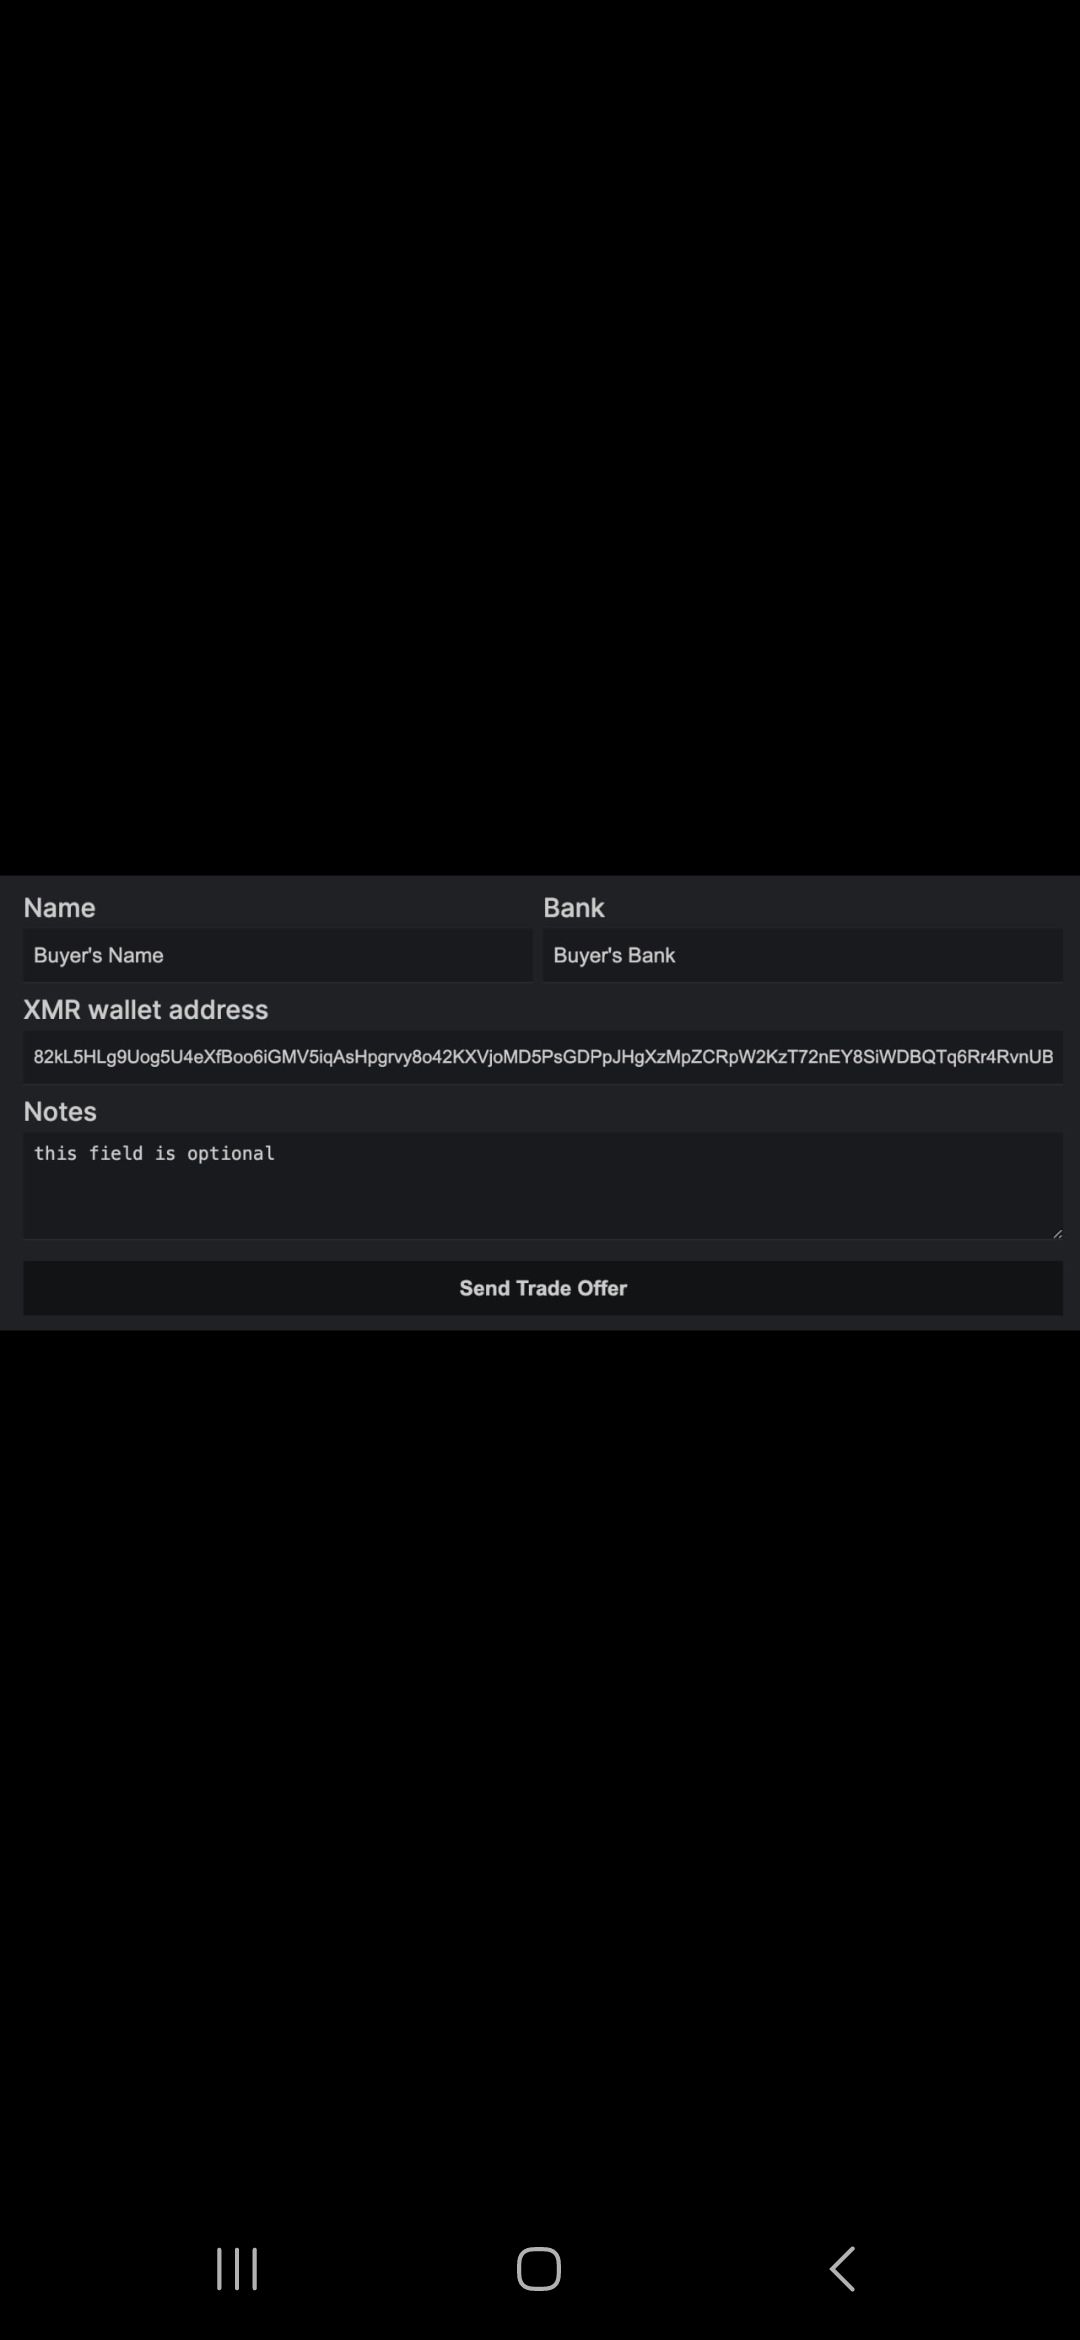This screenshot has height=2340, width=1080.
Task: Click the empty bottom line of Notes box
Action: click(540, 1220)
